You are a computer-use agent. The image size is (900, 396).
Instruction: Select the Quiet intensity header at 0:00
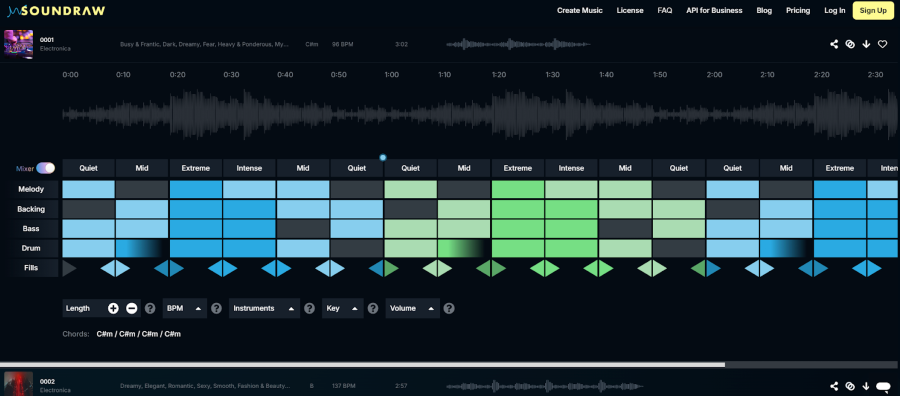pyautogui.click(x=88, y=168)
